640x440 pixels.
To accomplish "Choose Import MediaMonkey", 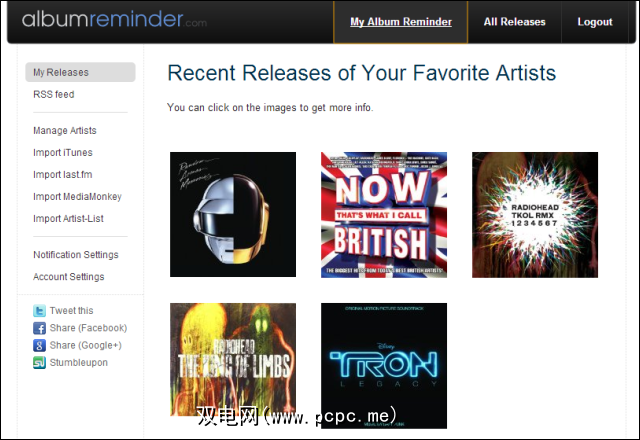I will pyautogui.click(x=78, y=197).
